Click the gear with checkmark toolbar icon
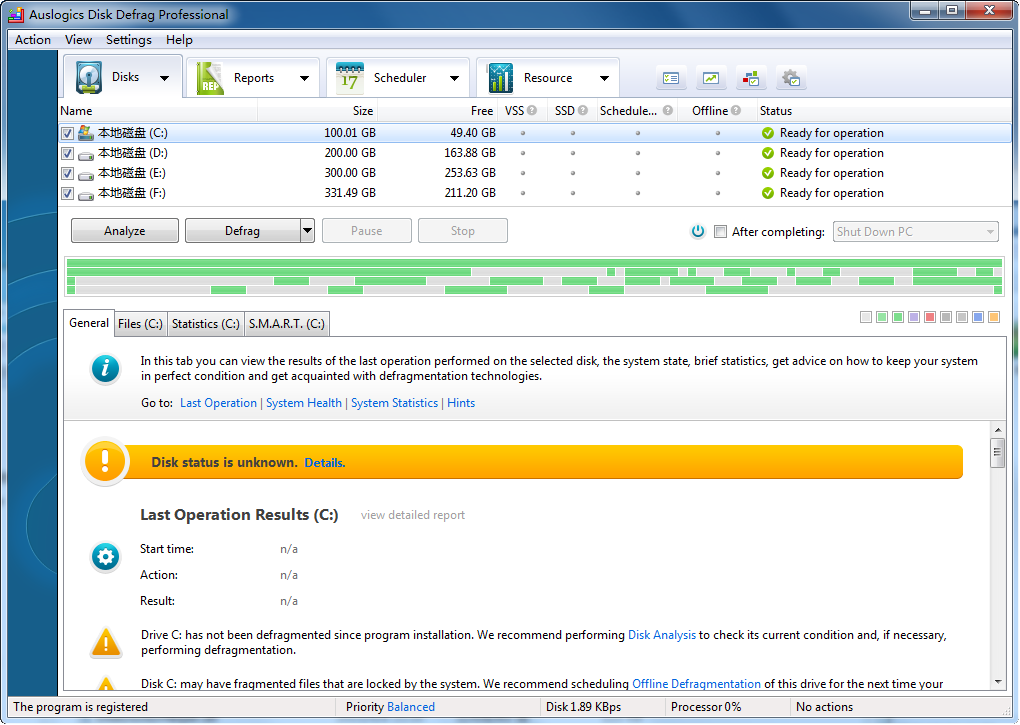Viewport: 1020px width, 725px height. pyautogui.click(x=791, y=79)
